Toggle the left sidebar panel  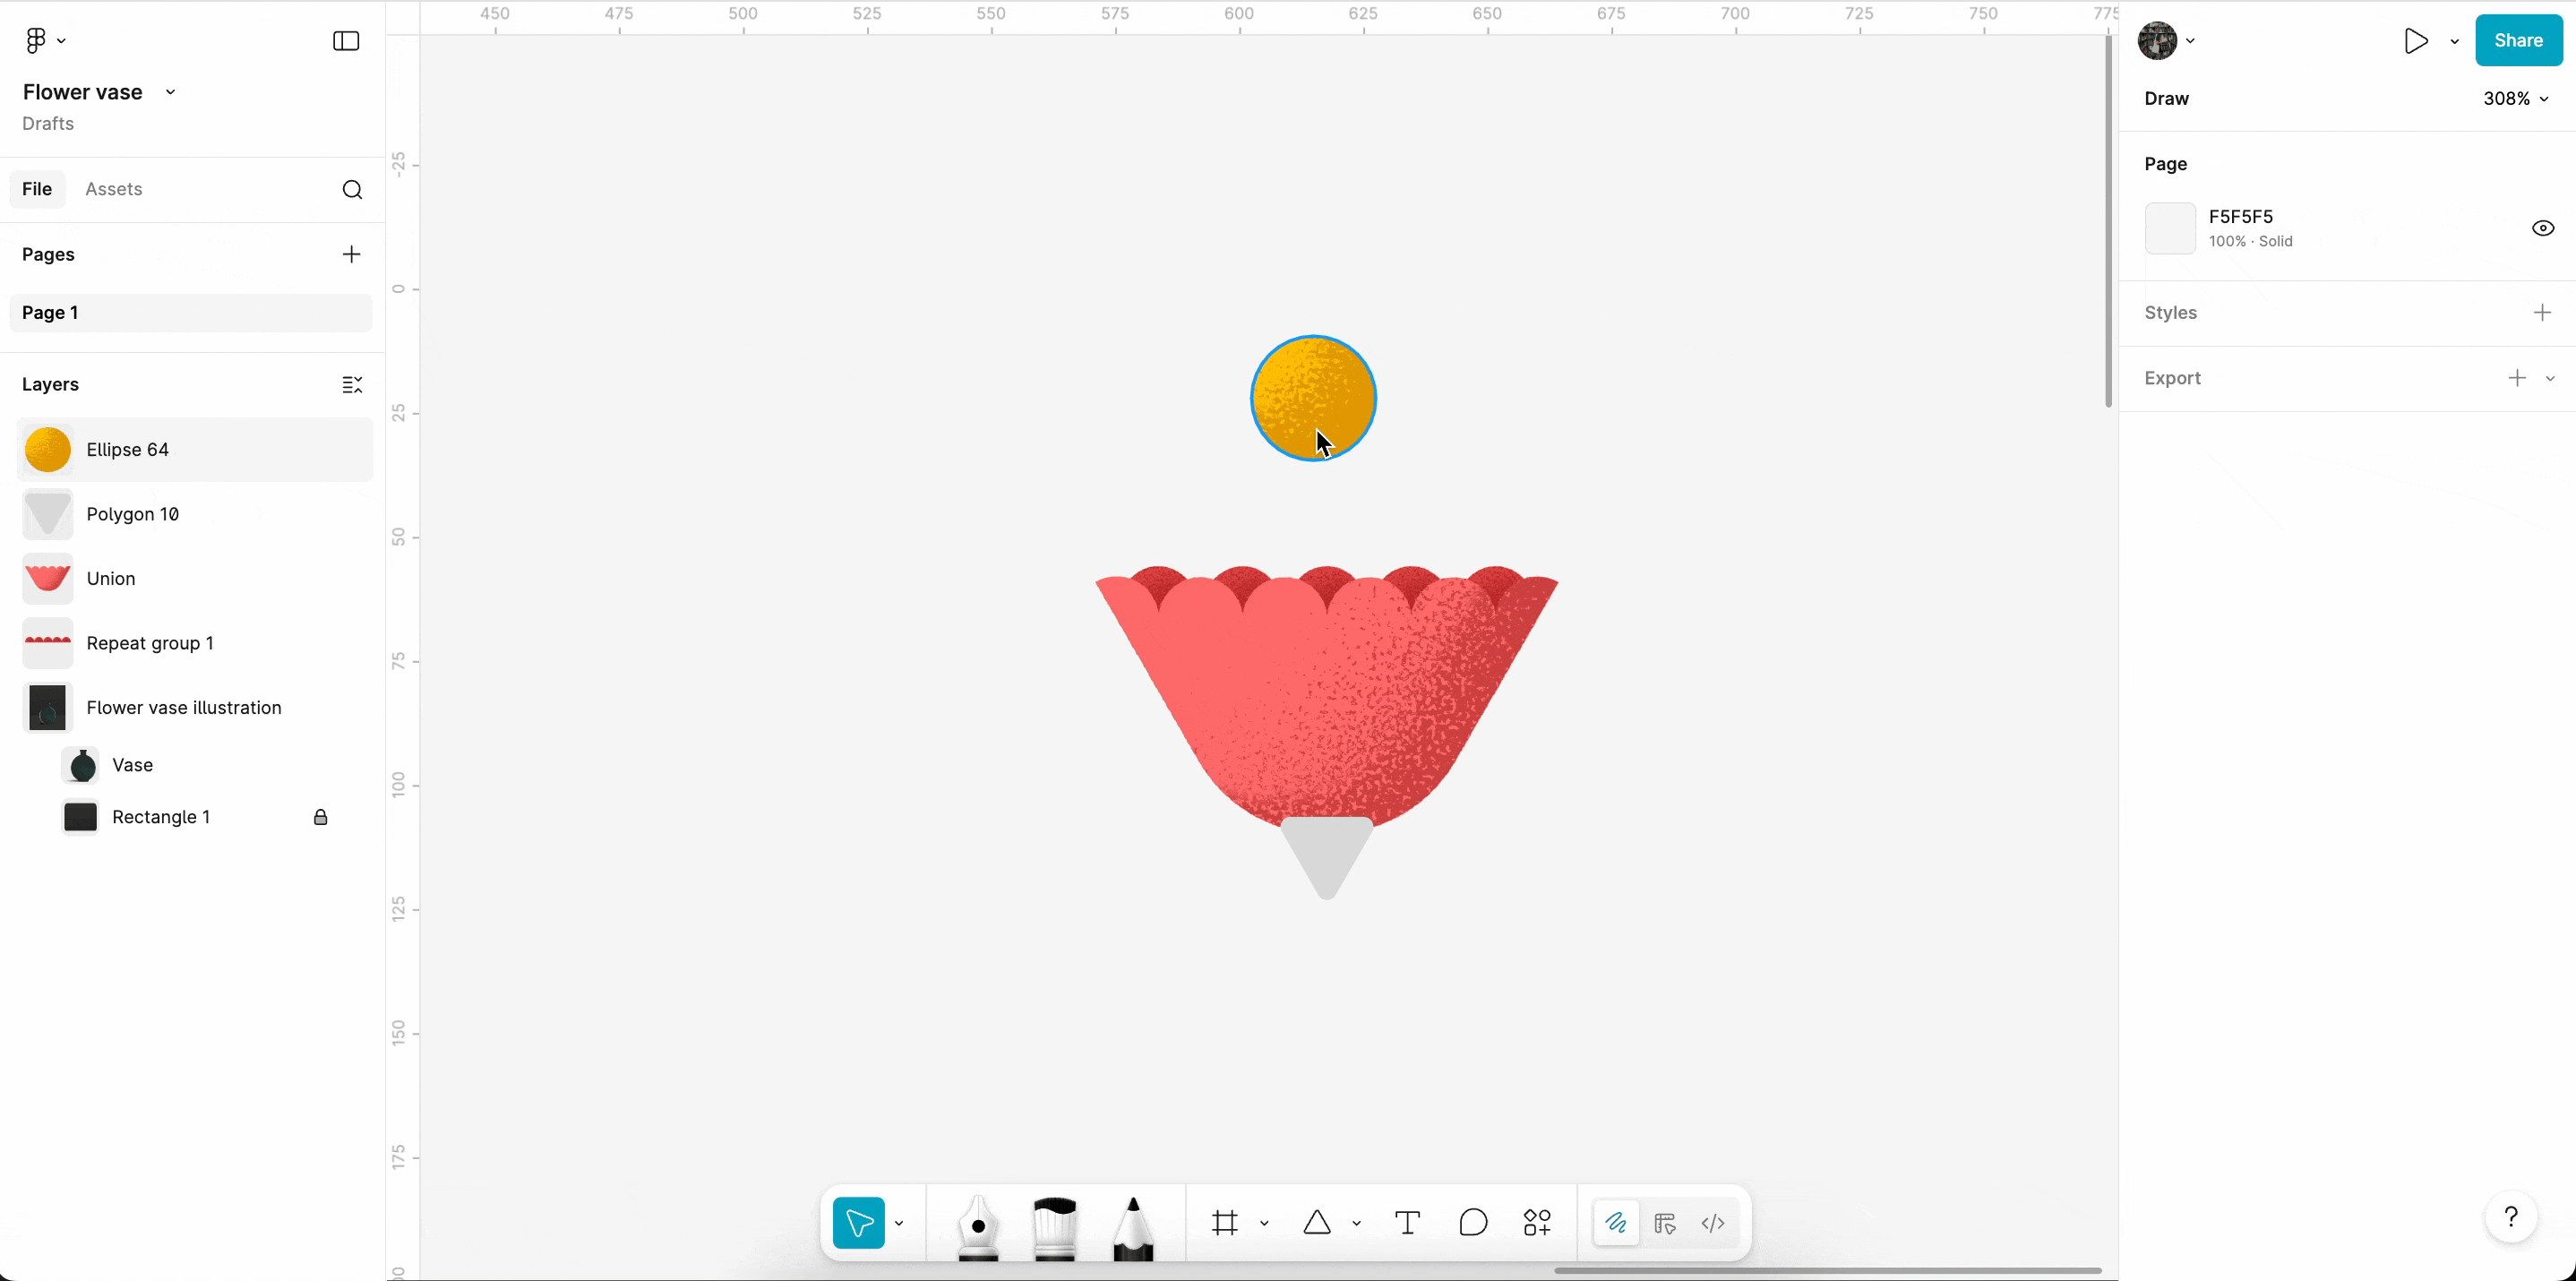346,41
